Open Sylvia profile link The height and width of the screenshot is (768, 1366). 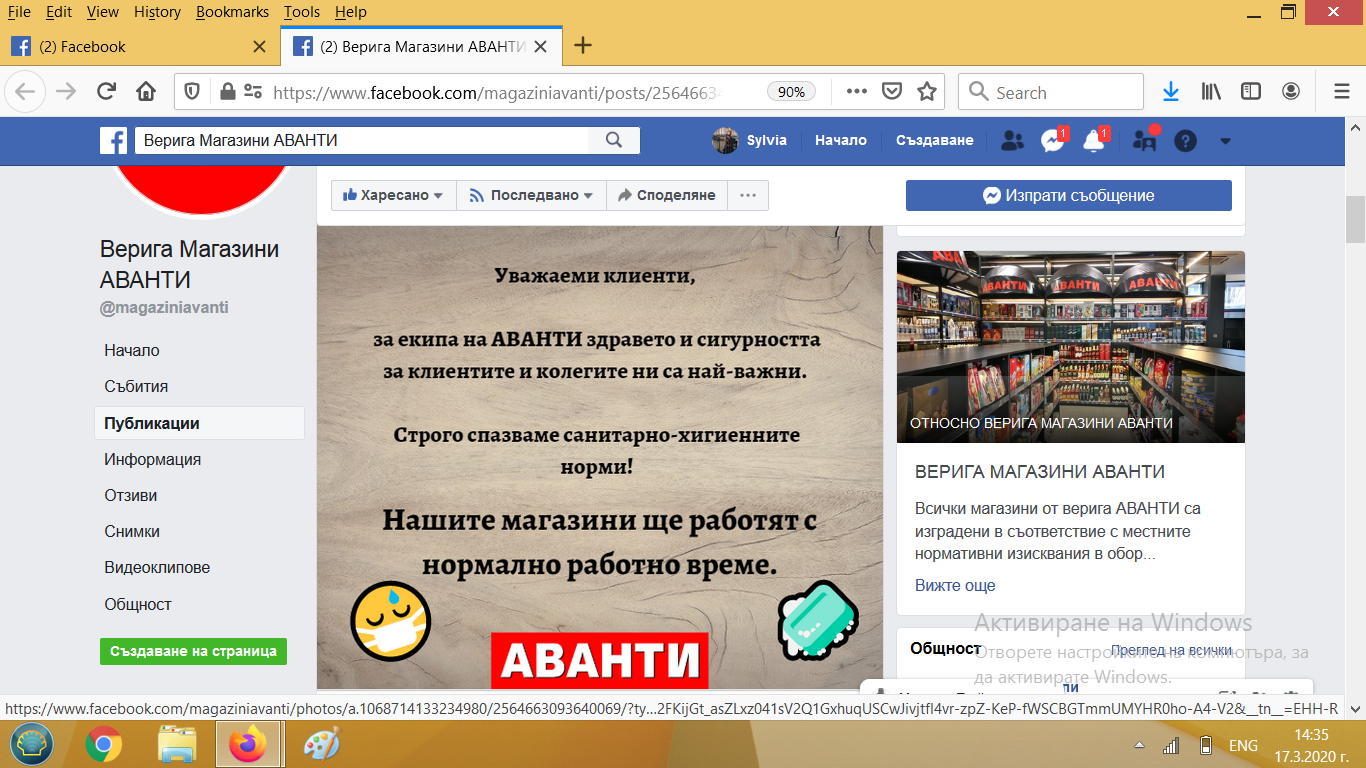point(750,141)
